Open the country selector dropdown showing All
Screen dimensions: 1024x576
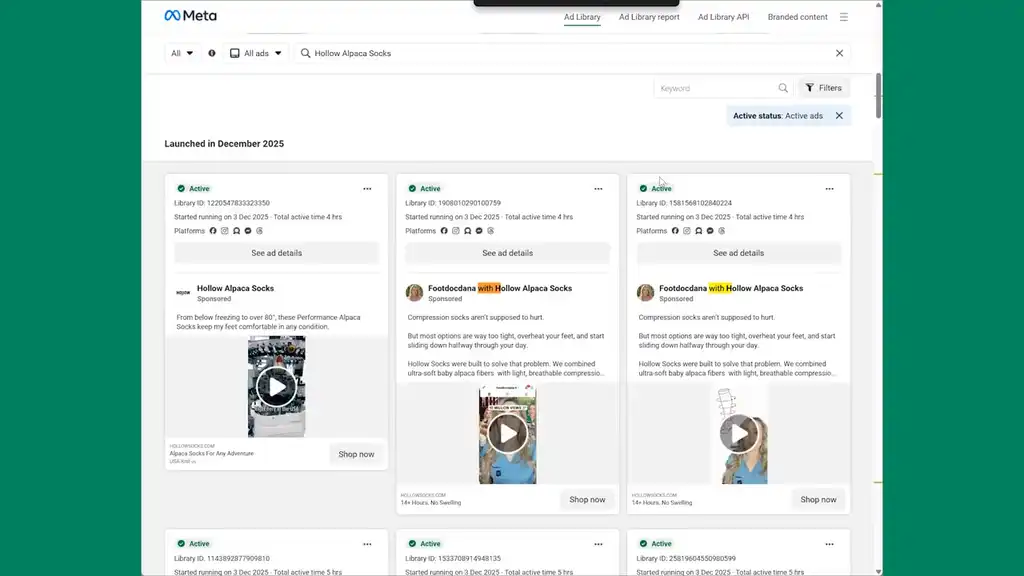(180, 53)
